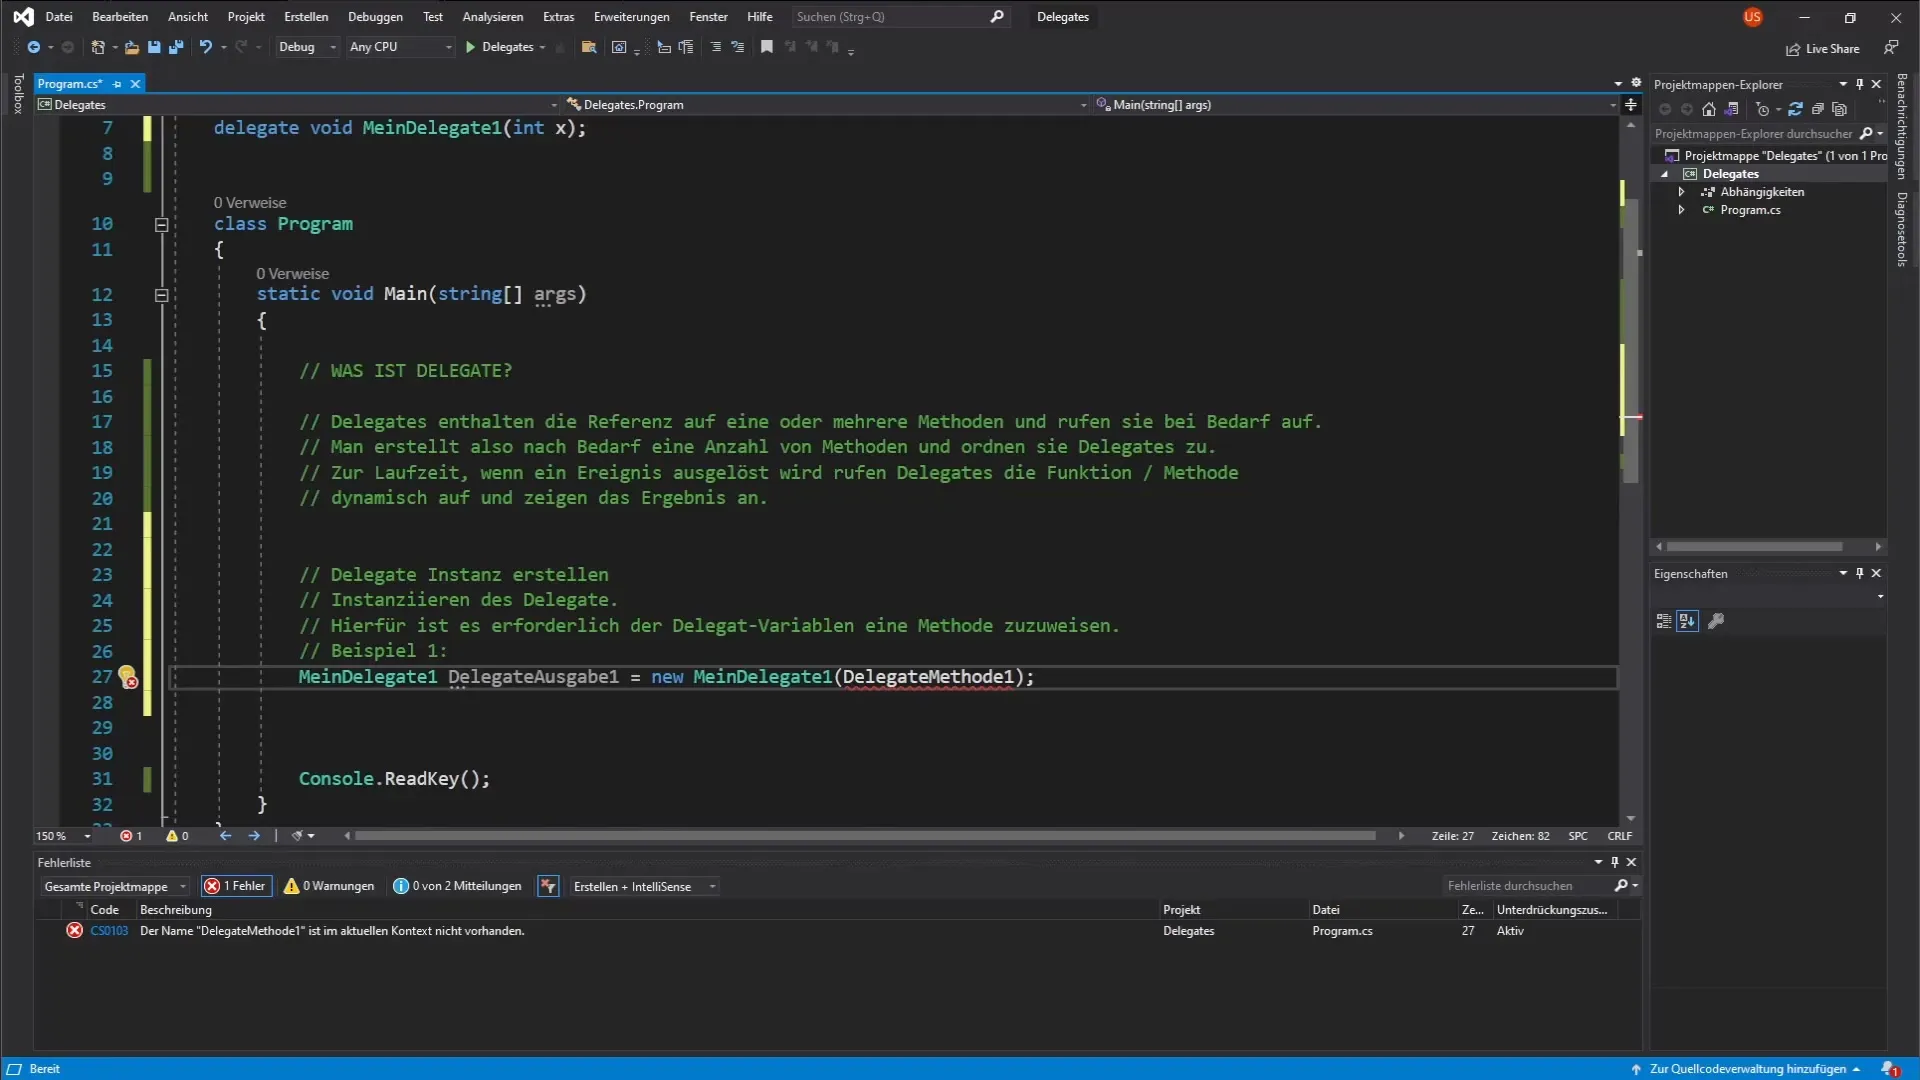This screenshot has height=1080, width=1920.
Task: Sync with active document blue arrows icon
Action: tap(1796, 109)
